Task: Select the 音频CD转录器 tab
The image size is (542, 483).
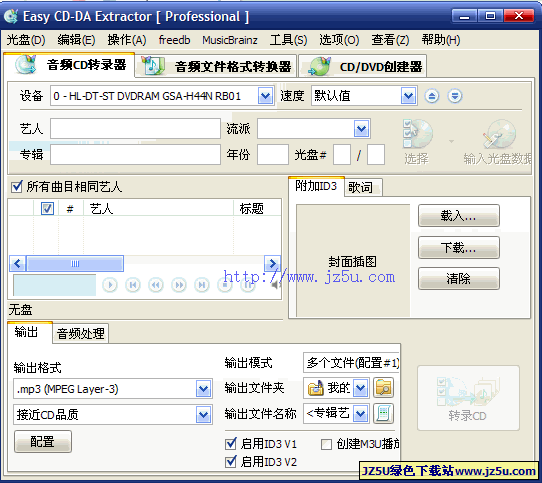Action: pos(69,65)
